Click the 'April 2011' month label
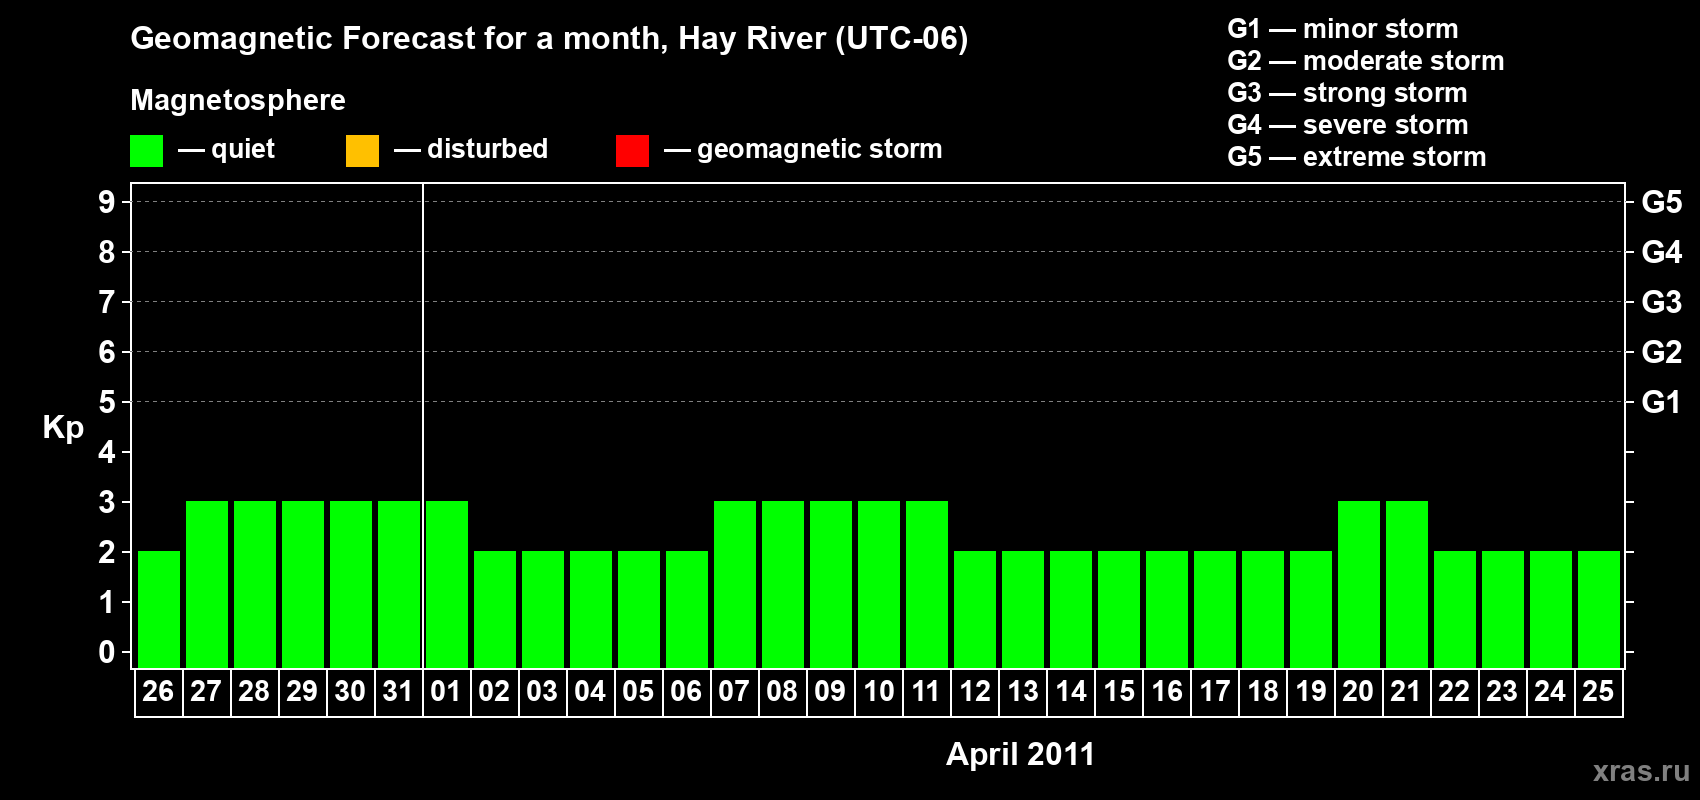Viewport: 1700px width, 800px height. (x=1020, y=754)
